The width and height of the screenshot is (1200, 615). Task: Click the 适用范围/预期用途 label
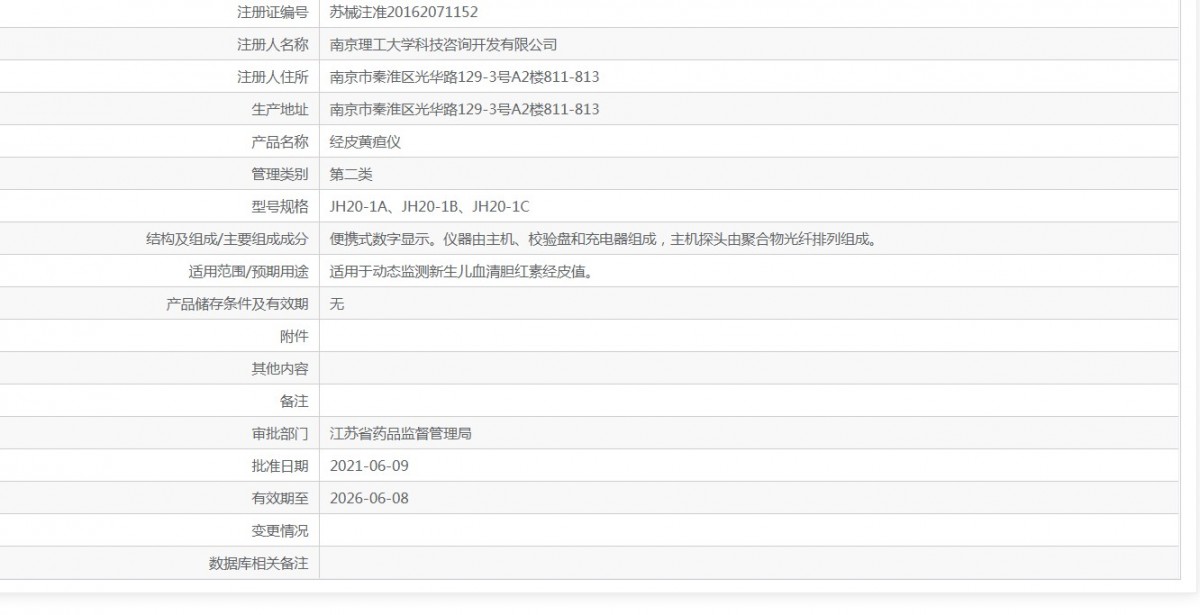(248, 271)
